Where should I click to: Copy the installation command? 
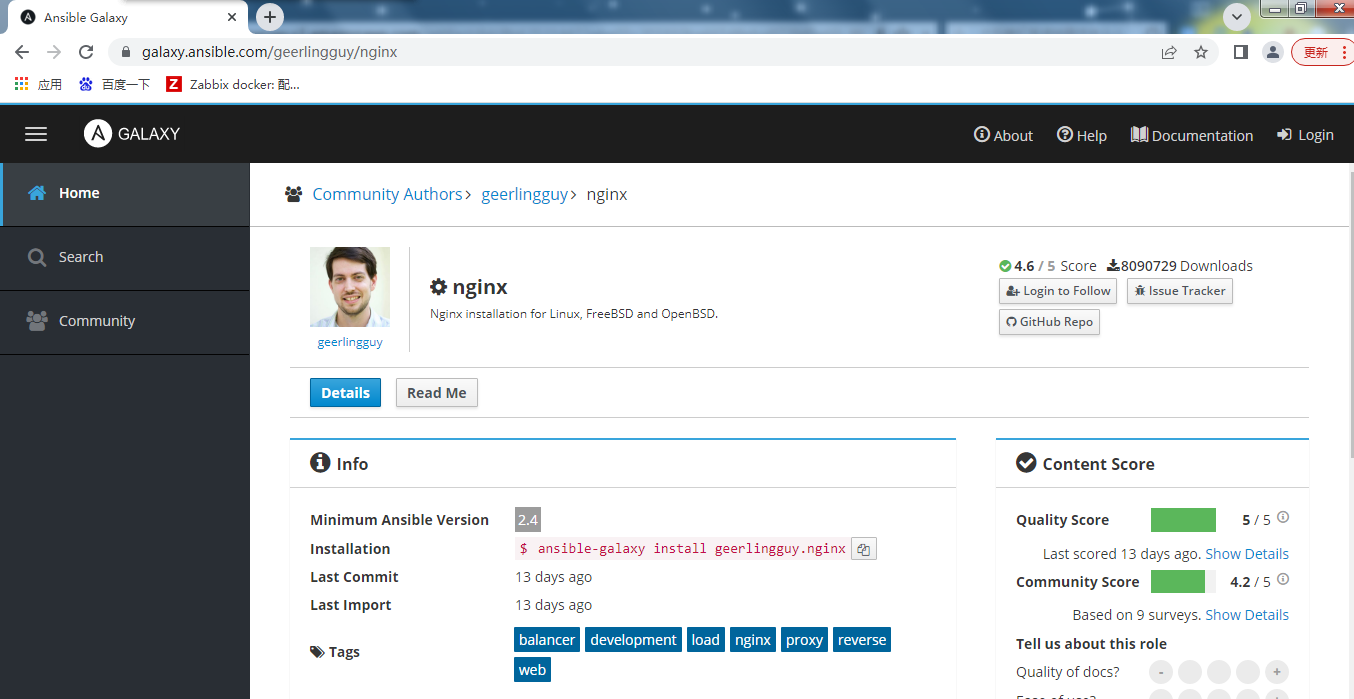pyautogui.click(x=864, y=549)
